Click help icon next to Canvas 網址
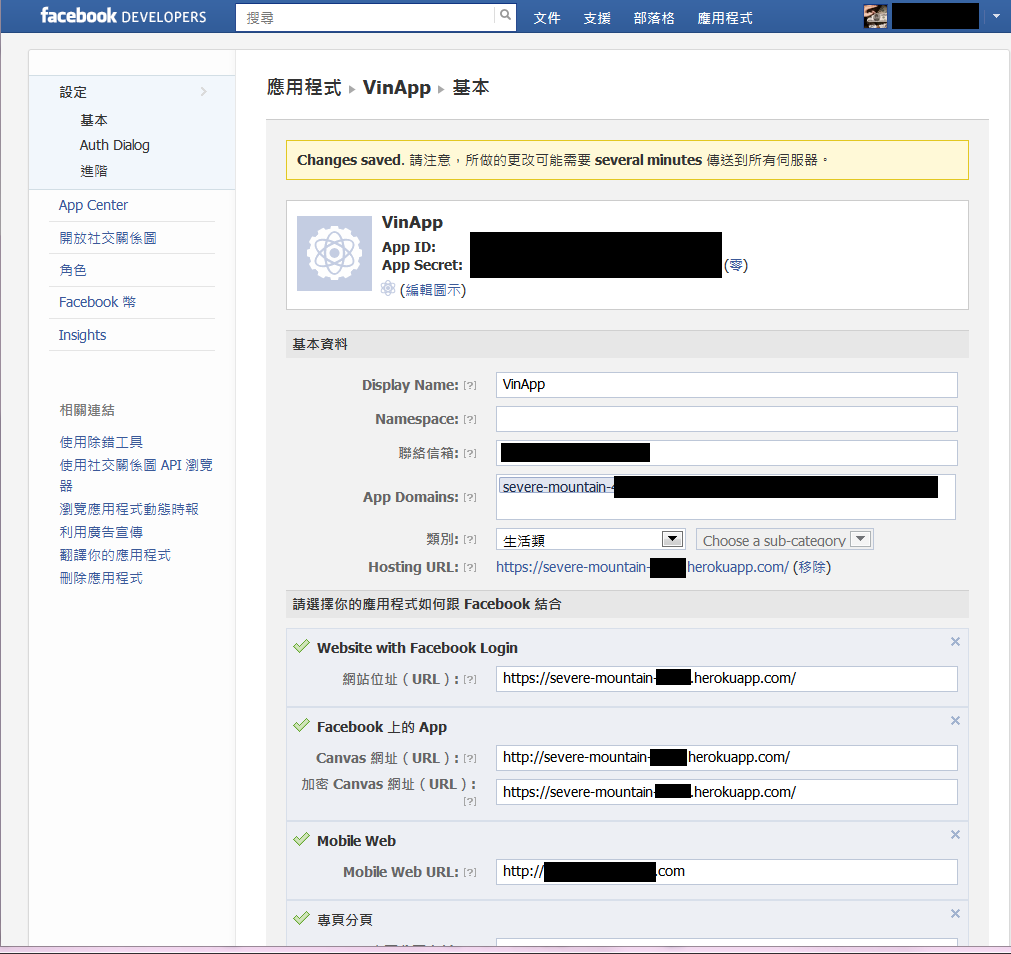This screenshot has height=954, width=1011. tap(470, 759)
